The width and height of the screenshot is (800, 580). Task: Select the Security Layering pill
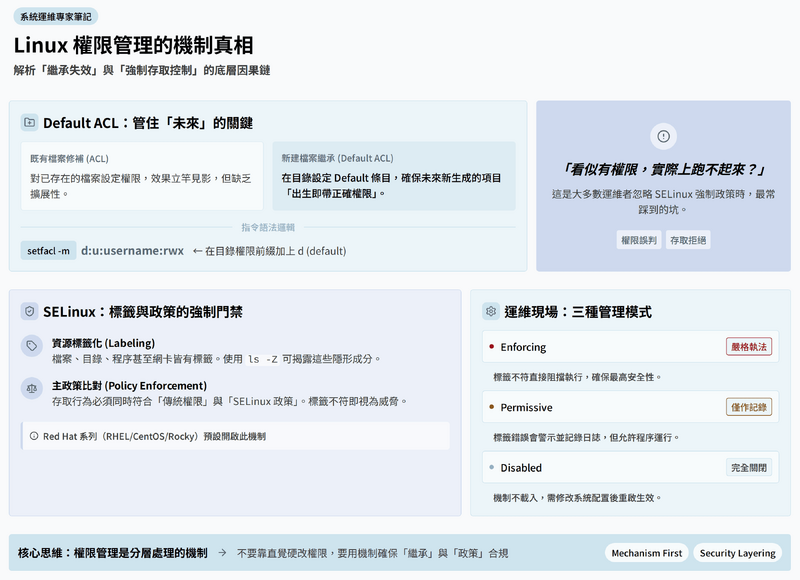pyautogui.click(x=737, y=553)
